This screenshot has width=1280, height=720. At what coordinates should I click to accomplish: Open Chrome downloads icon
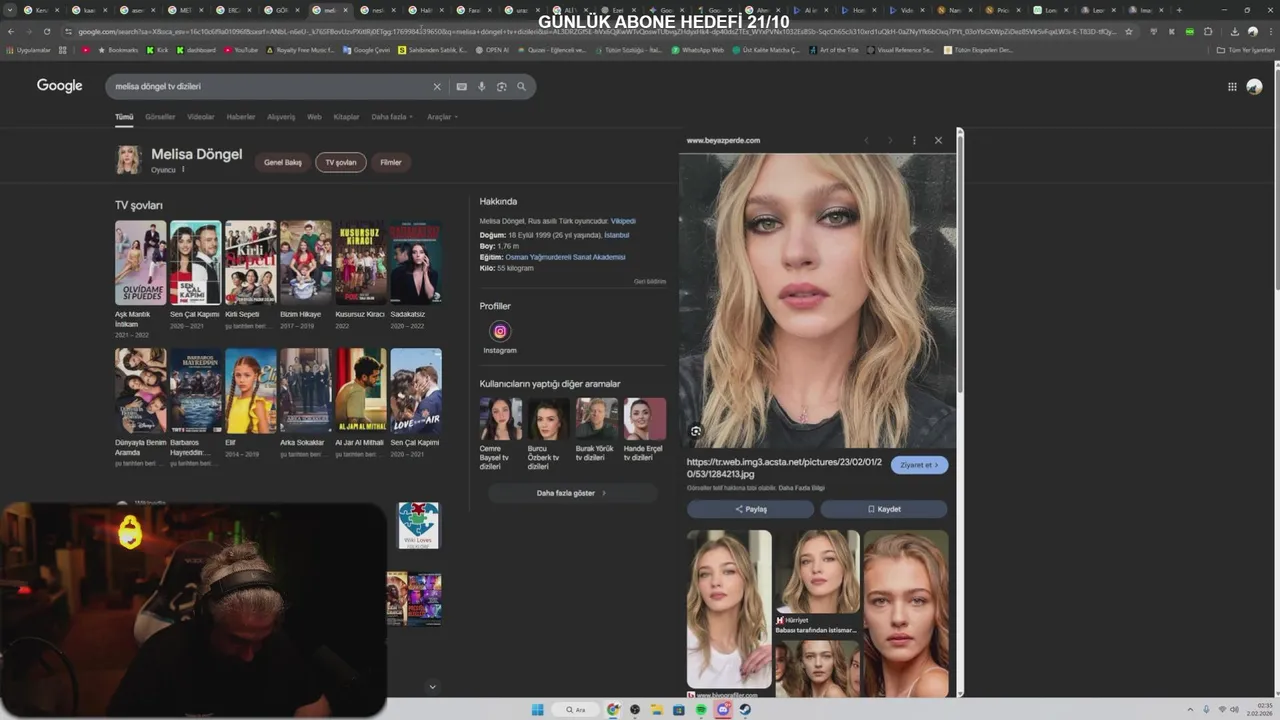(1234, 31)
